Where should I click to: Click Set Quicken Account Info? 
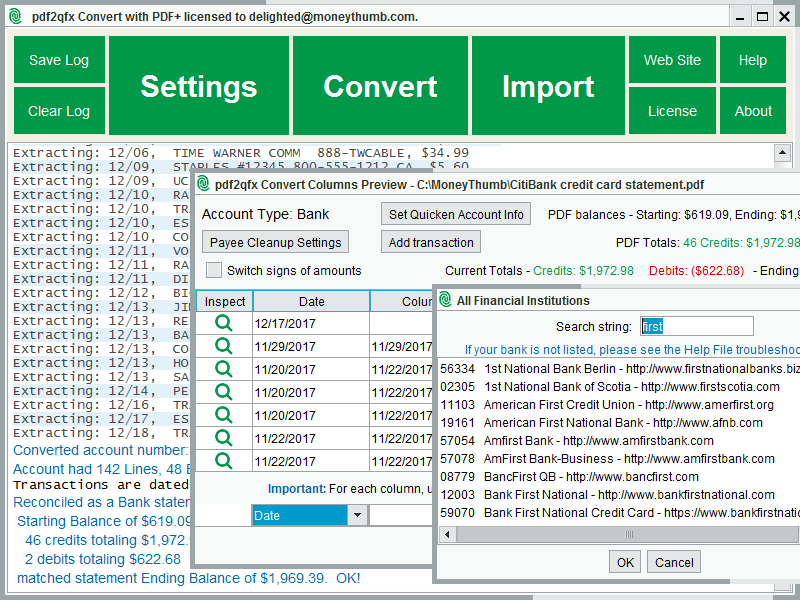456,214
